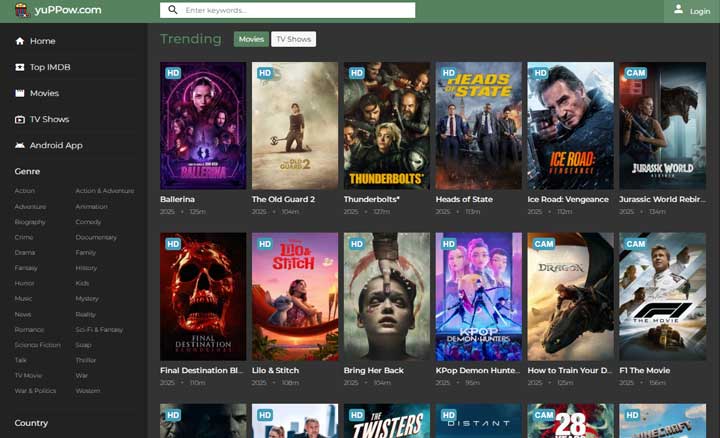Select the Animation genre
The height and width of the screenshot is (438, 720).
point(91,207)
